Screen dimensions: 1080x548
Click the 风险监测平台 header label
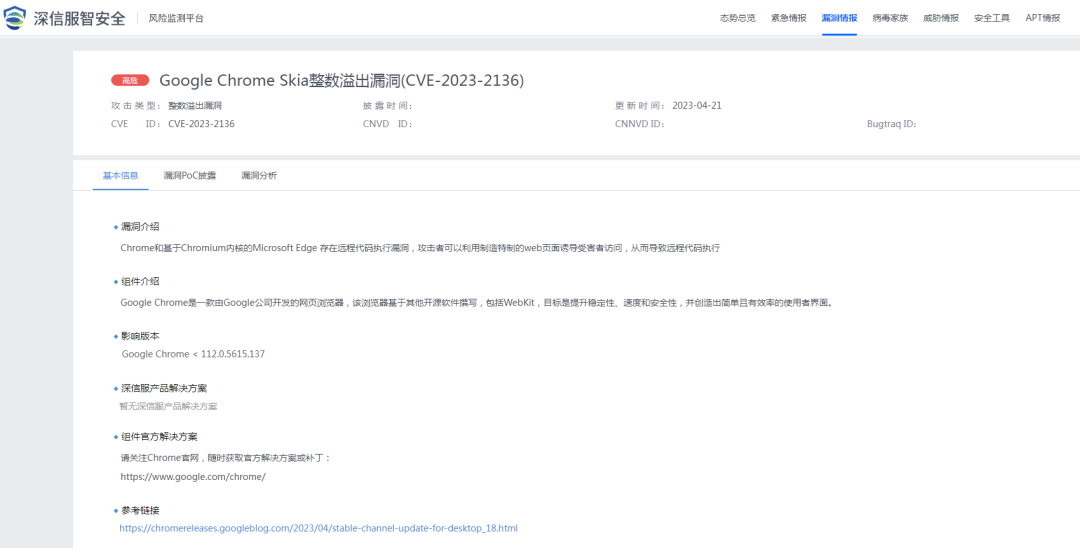click(x=176, y=19)
